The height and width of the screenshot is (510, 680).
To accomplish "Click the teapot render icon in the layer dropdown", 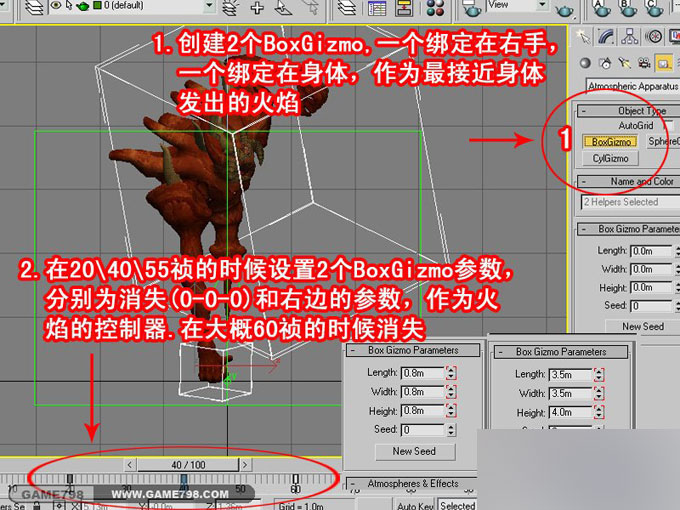I will [82, 6].
